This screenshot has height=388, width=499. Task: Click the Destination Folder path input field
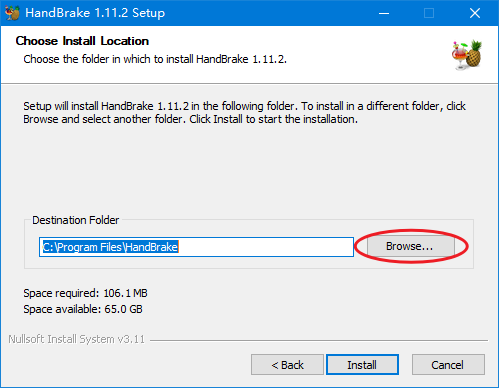point(196,247)
